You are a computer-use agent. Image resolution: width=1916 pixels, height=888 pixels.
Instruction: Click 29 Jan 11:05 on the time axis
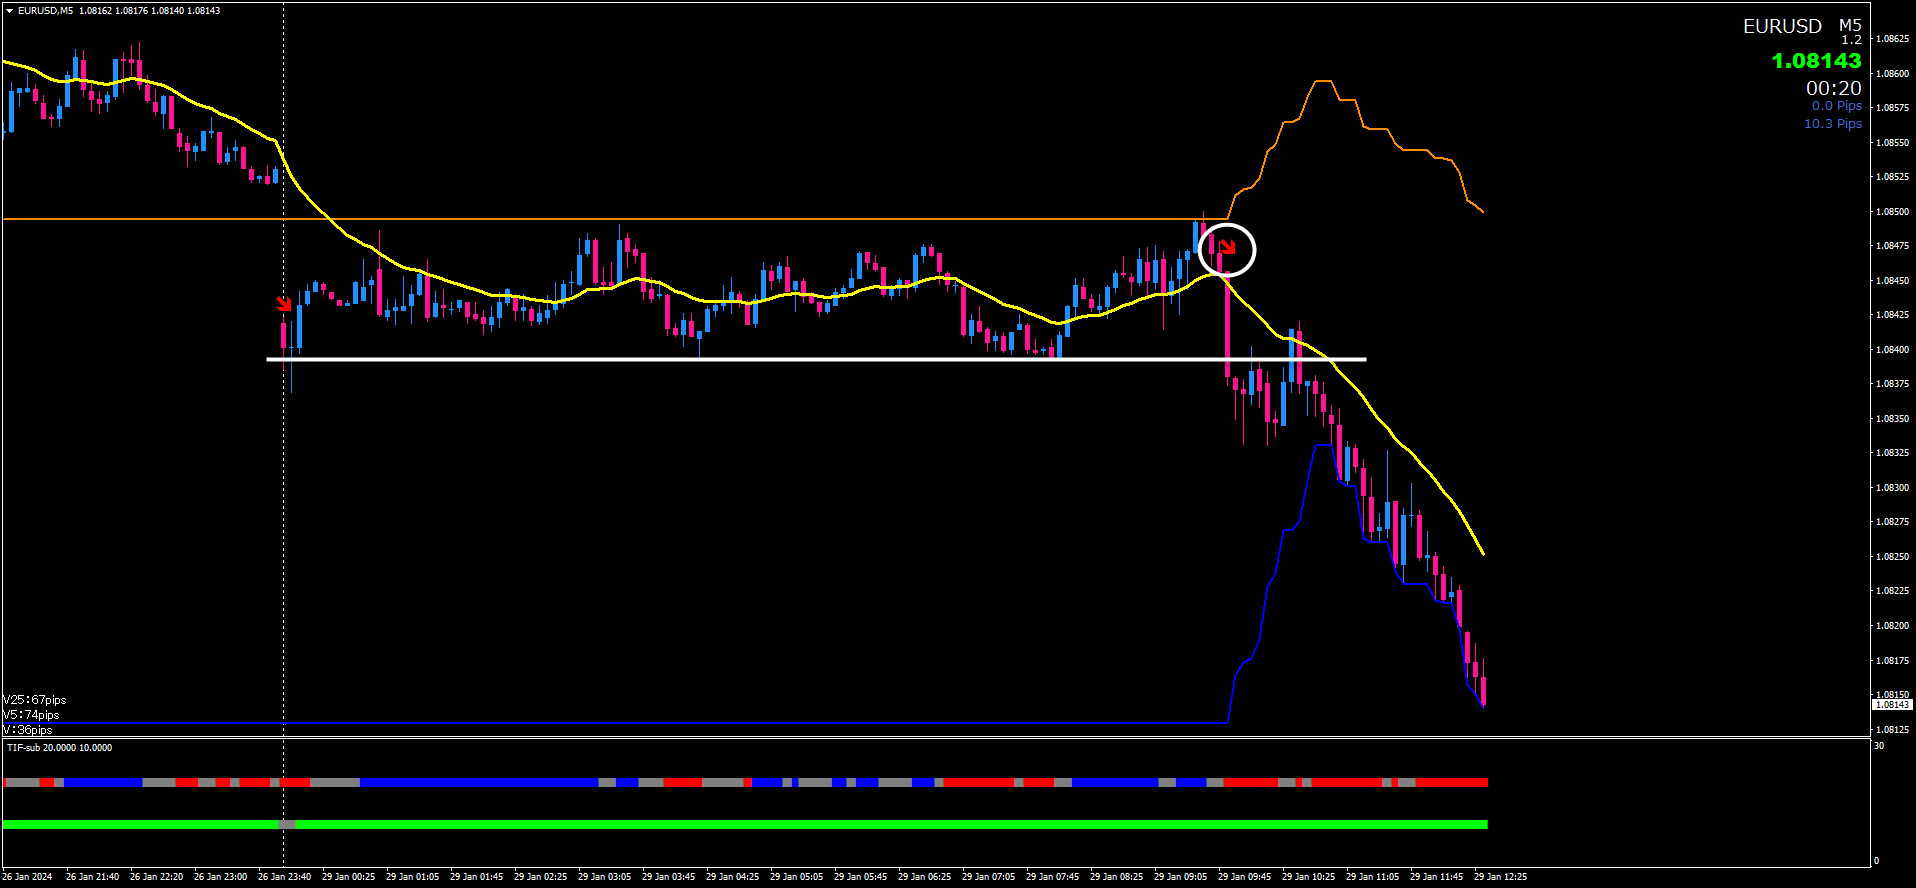pyautogui.click(x=1372, y=877)
